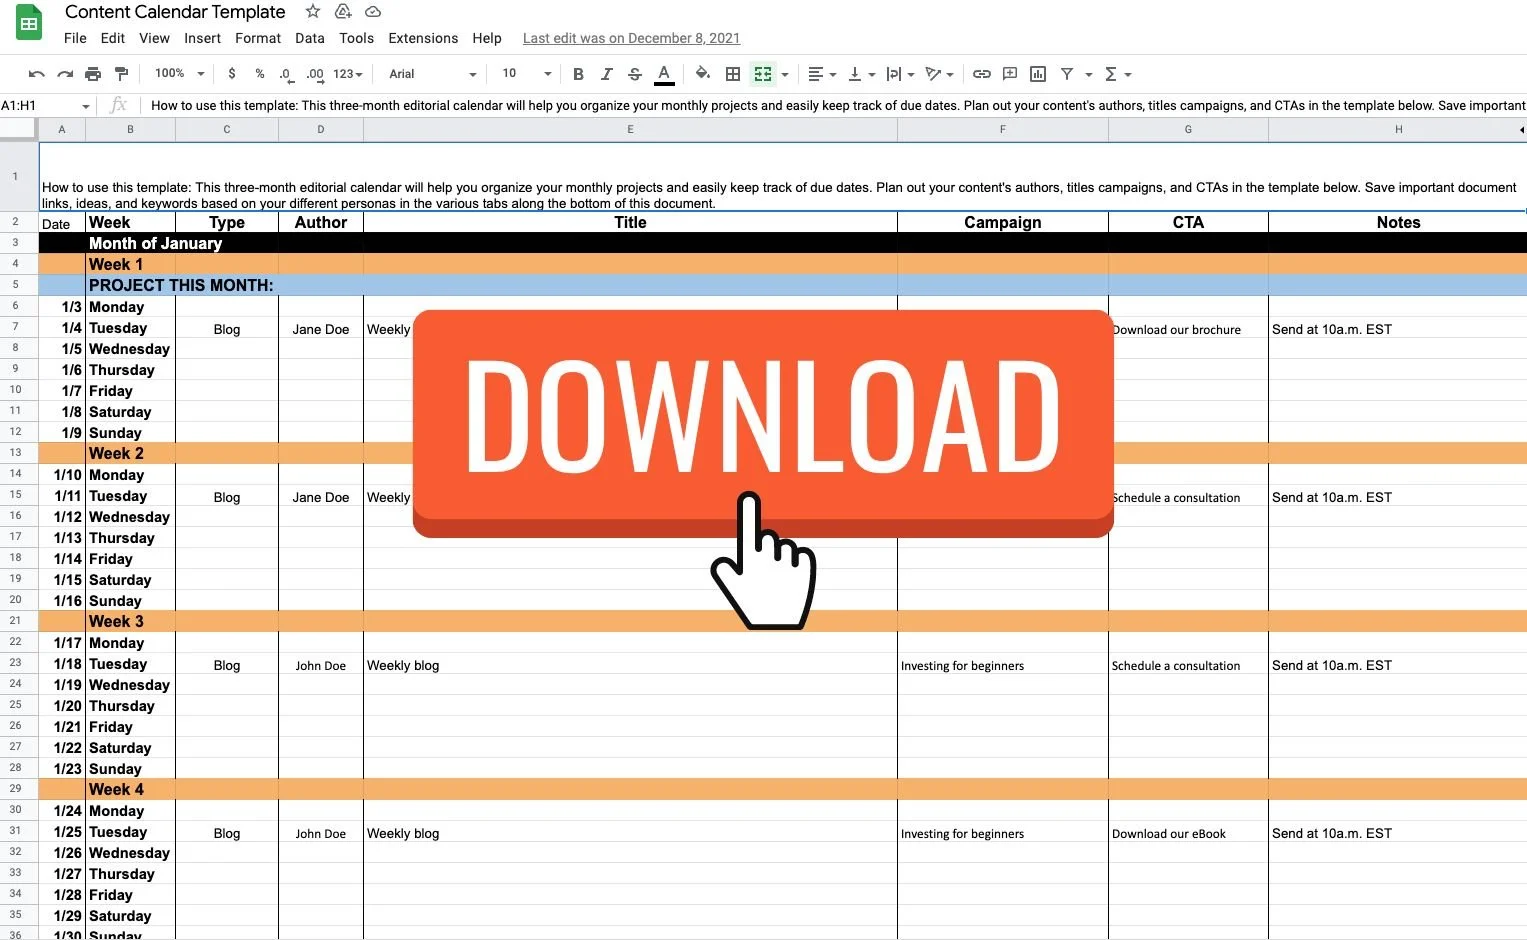This screenshot has width=1527, height=940.
Task: Redo the last undone action
Action: [65, 74]
